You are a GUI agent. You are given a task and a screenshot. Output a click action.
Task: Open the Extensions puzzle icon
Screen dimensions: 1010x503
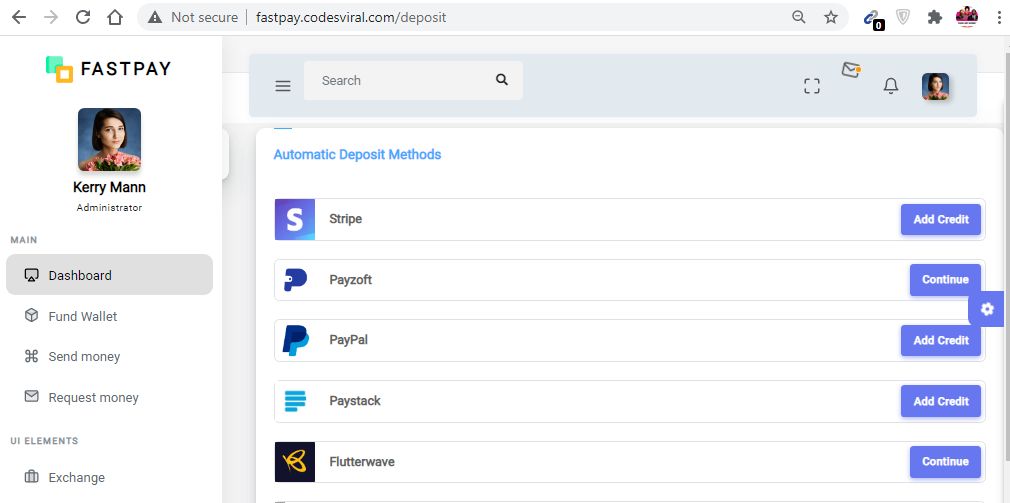coord(935,17)
